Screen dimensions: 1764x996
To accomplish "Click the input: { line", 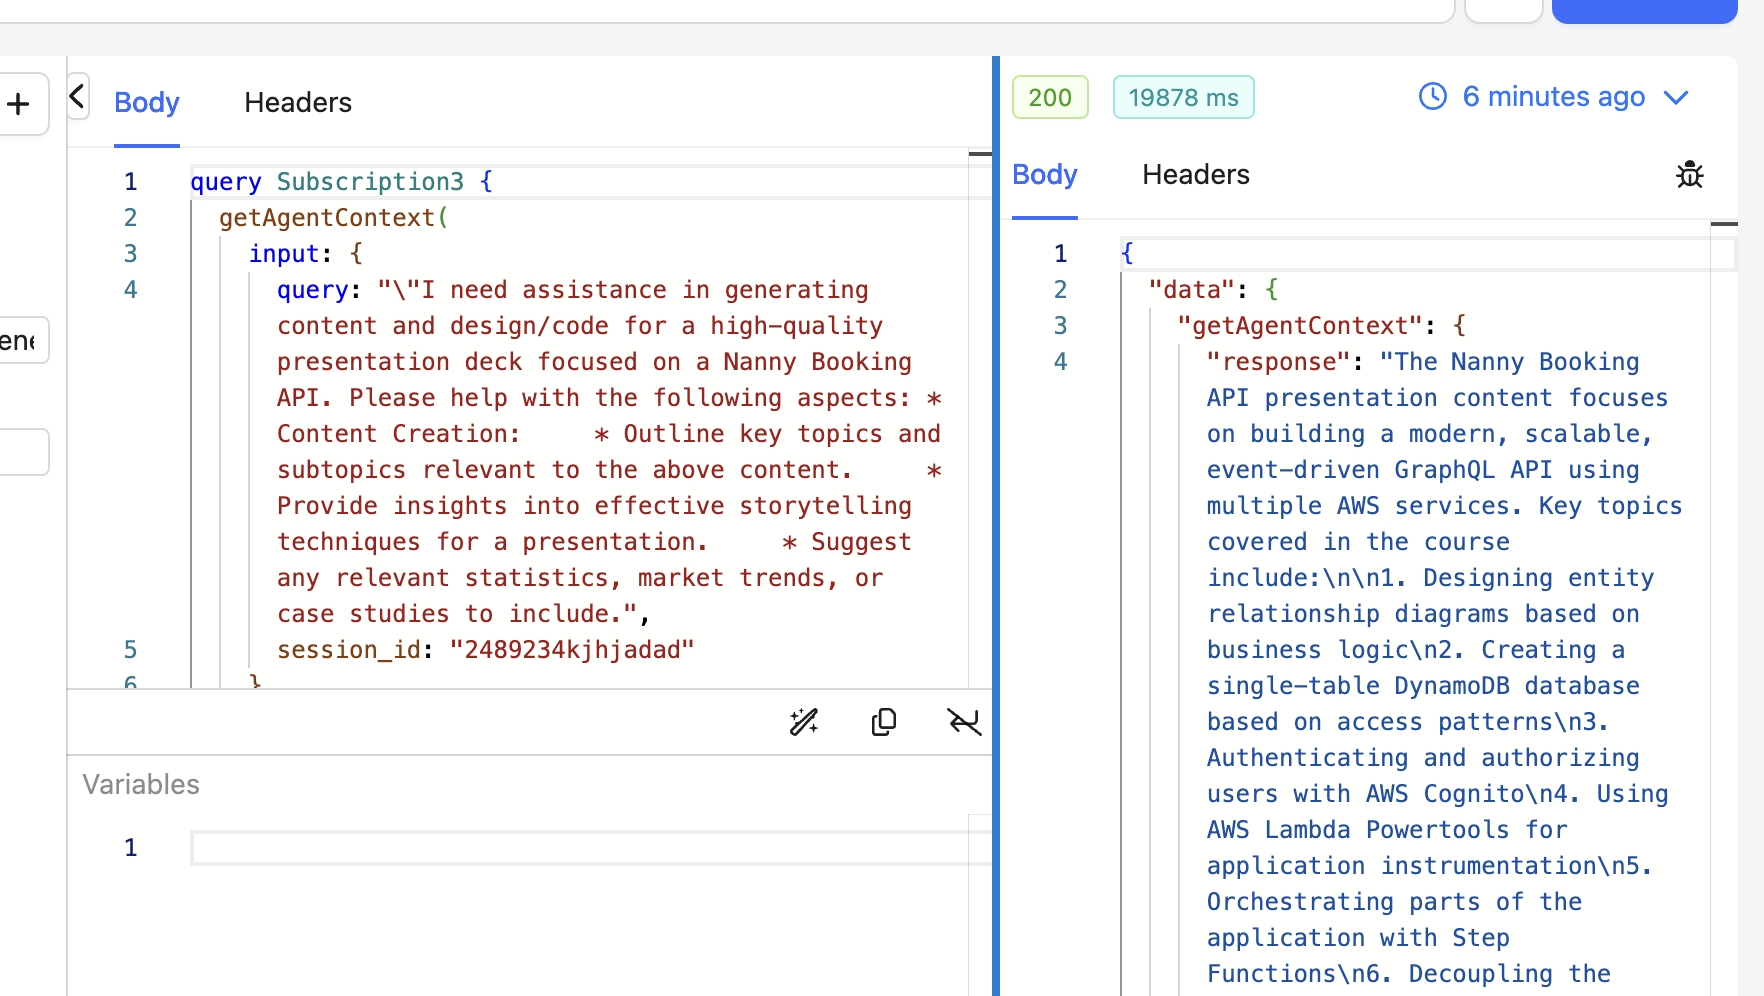I will [306, 253].
